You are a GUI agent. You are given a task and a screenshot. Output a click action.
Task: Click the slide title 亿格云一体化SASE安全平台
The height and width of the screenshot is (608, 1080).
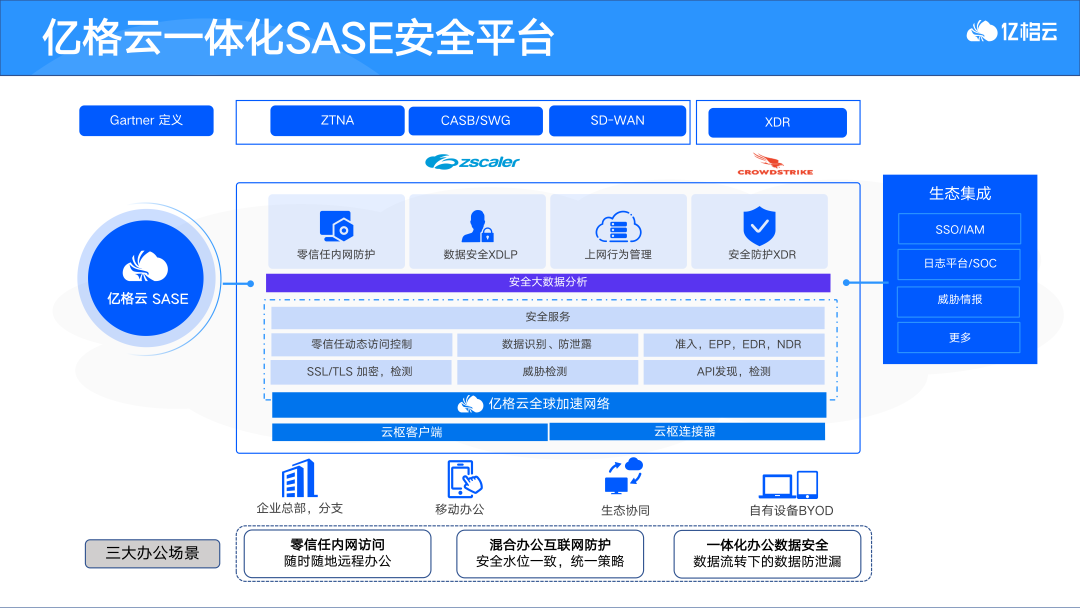point(298,37)
